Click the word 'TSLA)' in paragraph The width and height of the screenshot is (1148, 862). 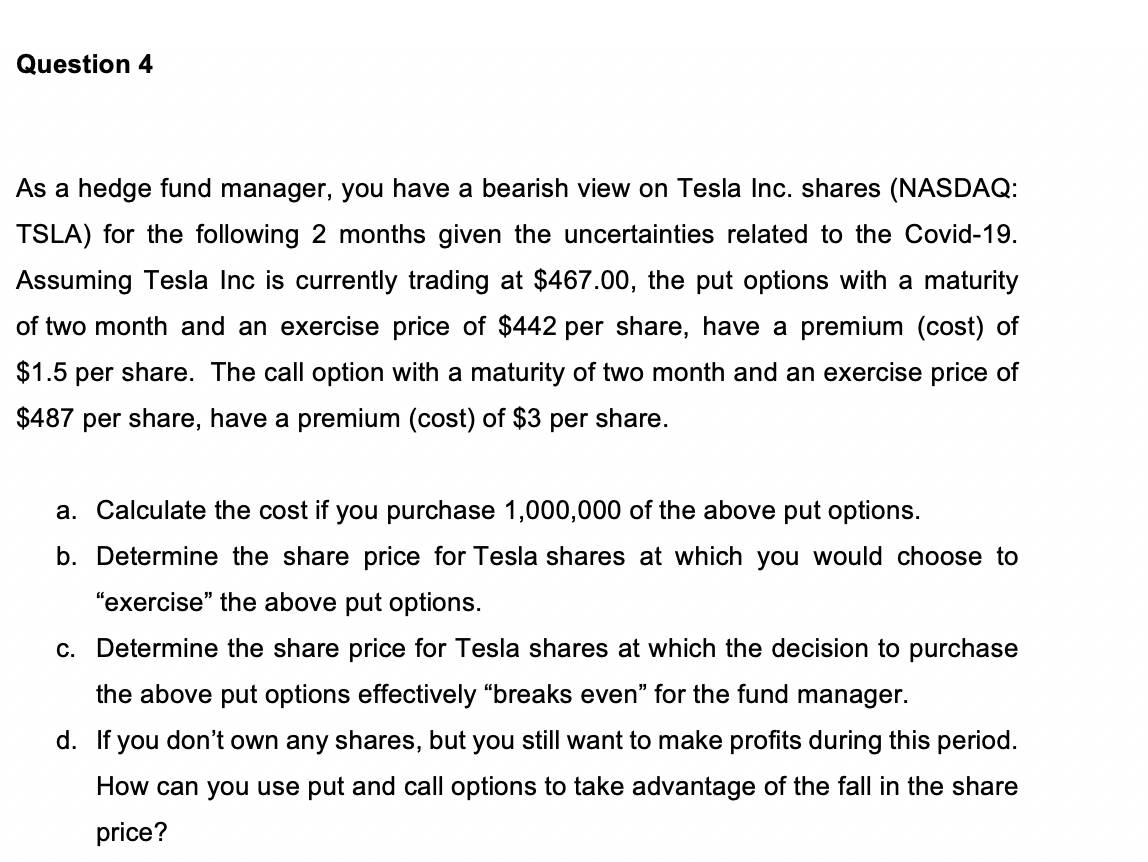tap(53, 235)
